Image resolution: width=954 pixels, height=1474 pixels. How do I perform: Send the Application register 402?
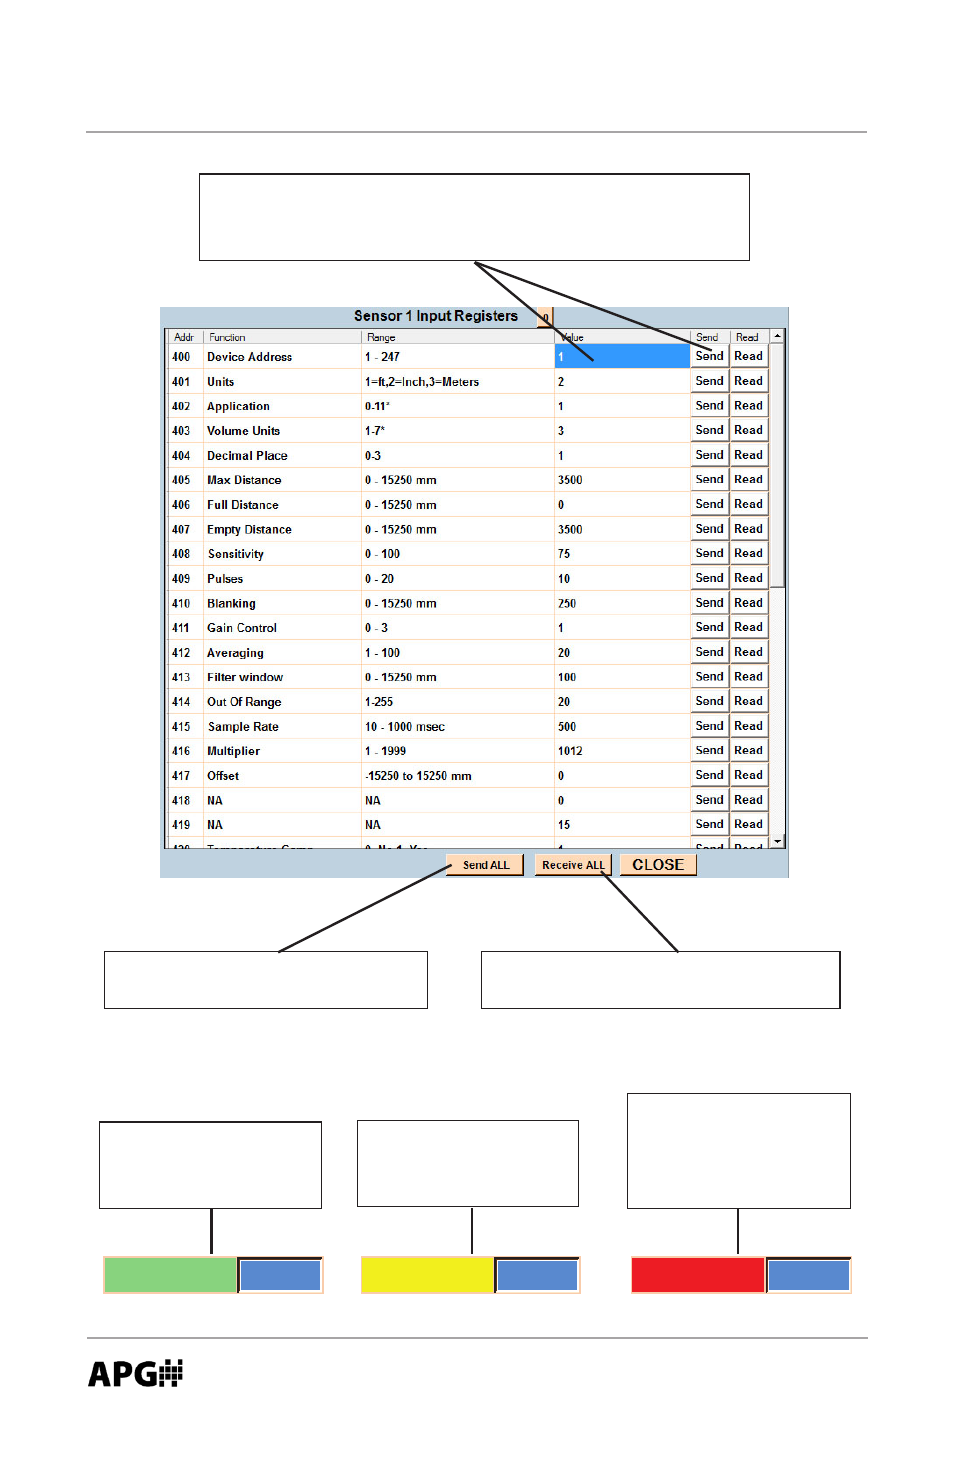(709, 405)
